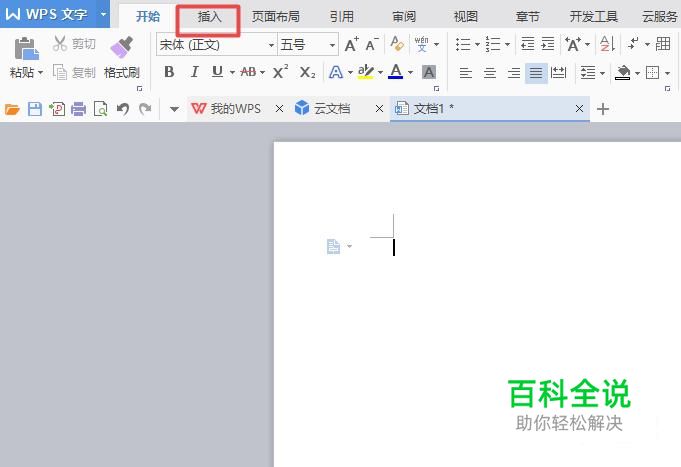
Task: Open bullet list style dropdown
Action: point(477,44)
